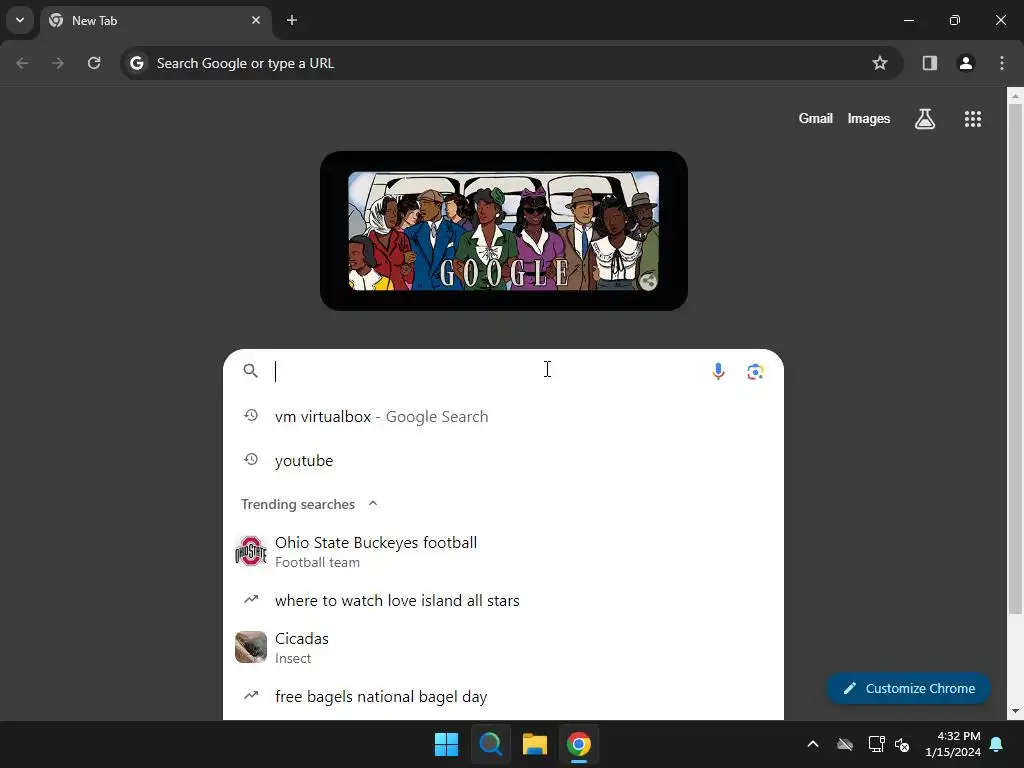
Task: Open notifications bell icon
Action: [x=997, y=744]
